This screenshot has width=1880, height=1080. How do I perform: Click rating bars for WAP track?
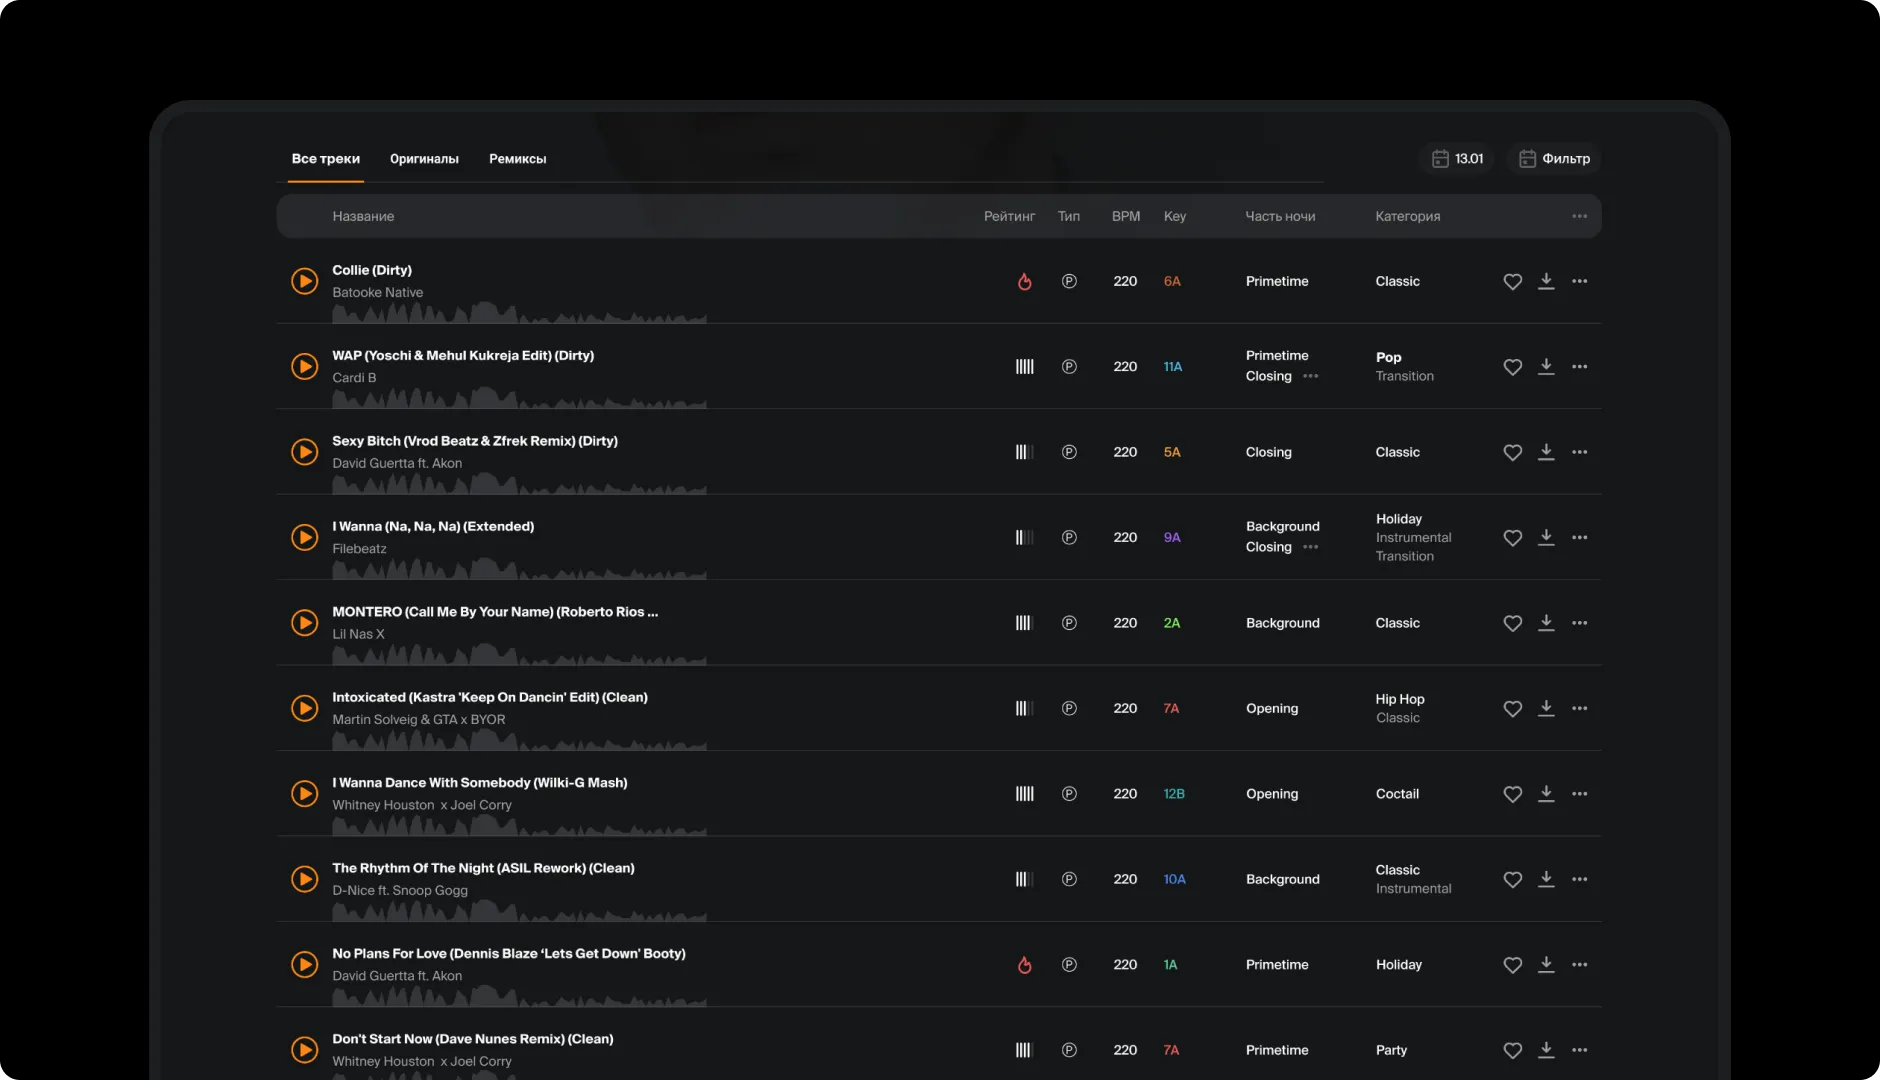tap(1024, 367)
